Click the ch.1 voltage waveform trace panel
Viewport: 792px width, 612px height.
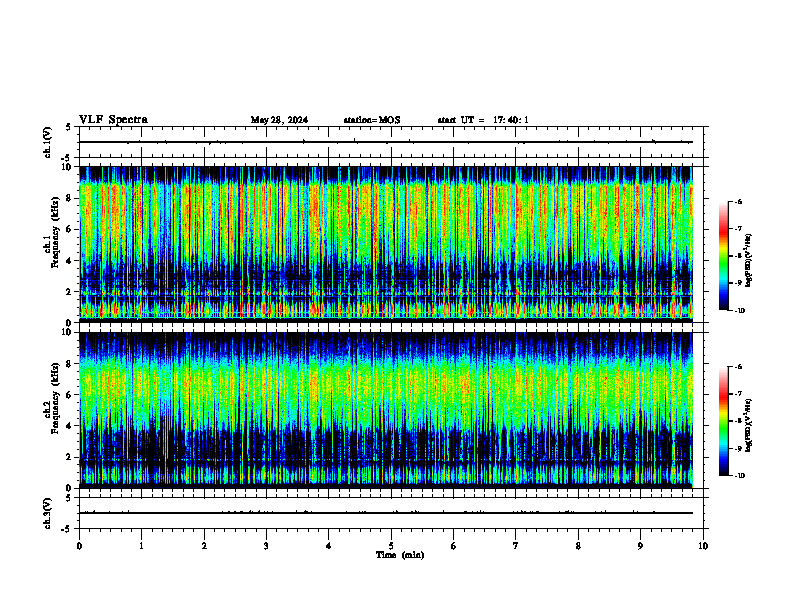[x=391, y=142]
